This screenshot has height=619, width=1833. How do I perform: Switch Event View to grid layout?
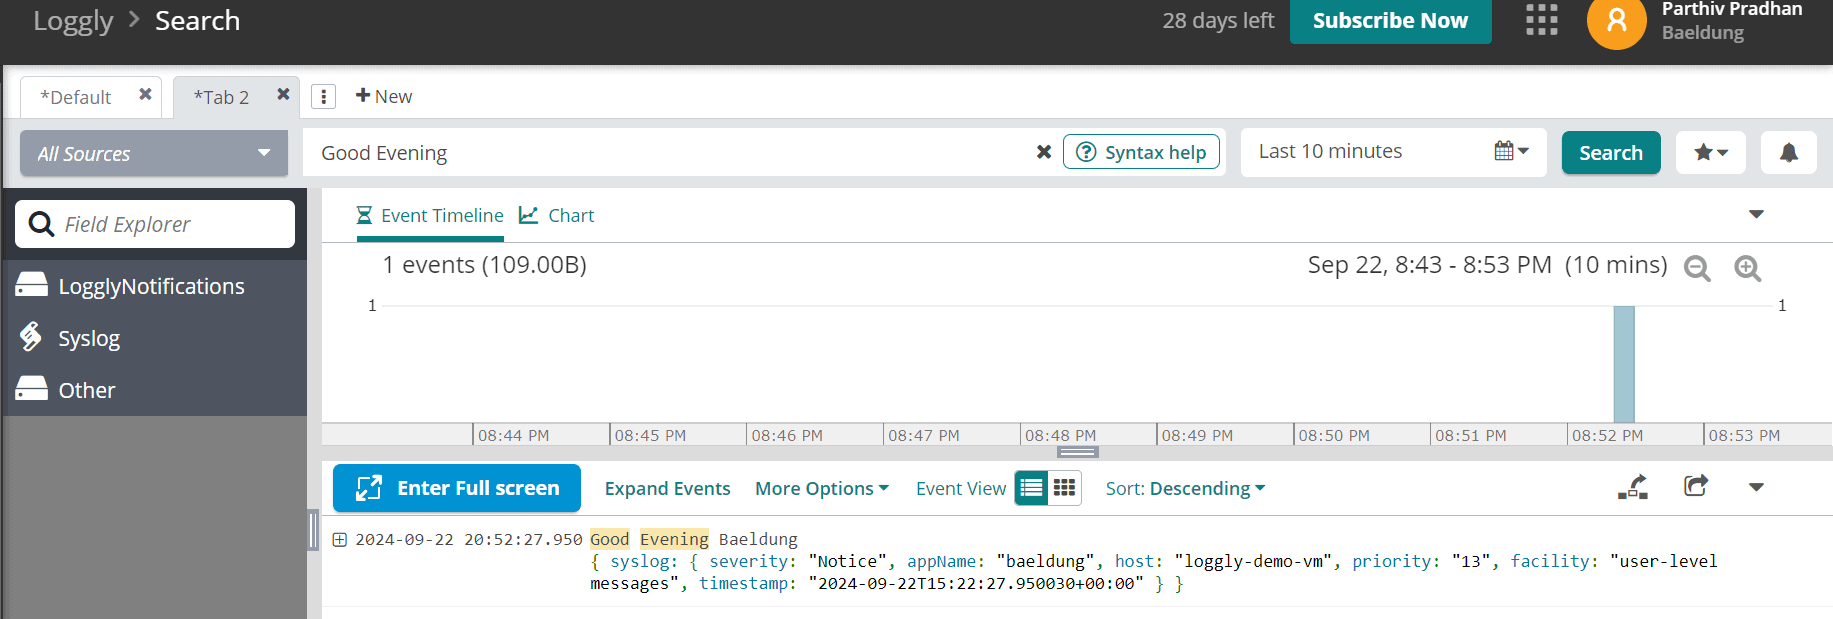pyautogui.click(x=1064, y=488)
